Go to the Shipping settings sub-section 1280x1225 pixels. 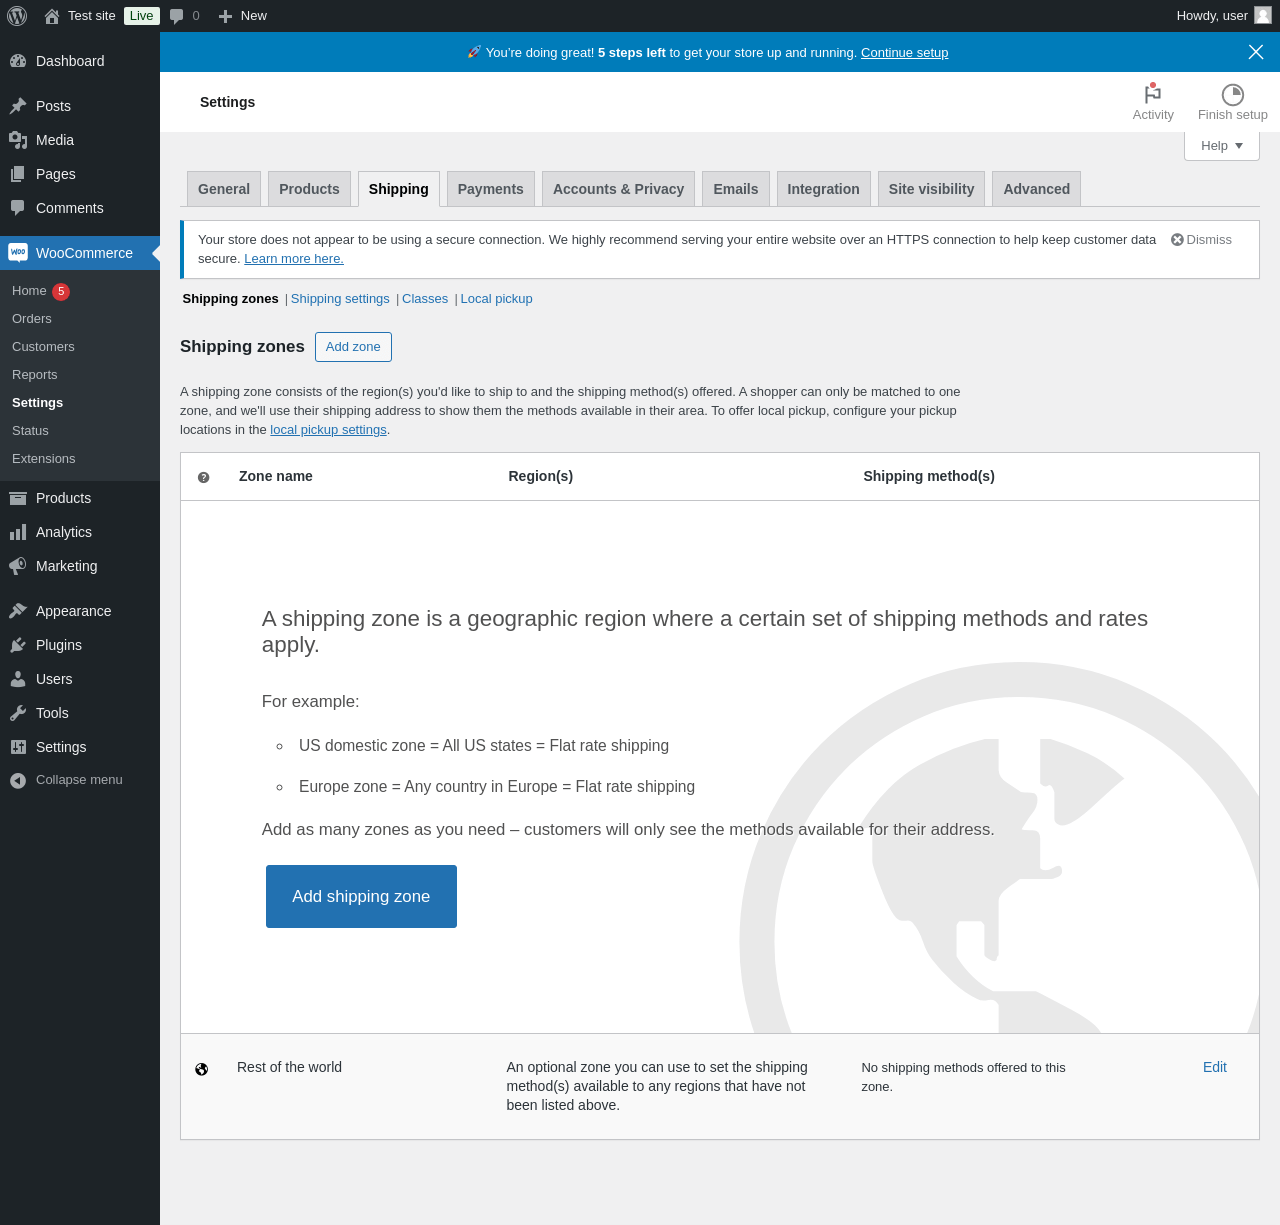click(x=340, y=299)
